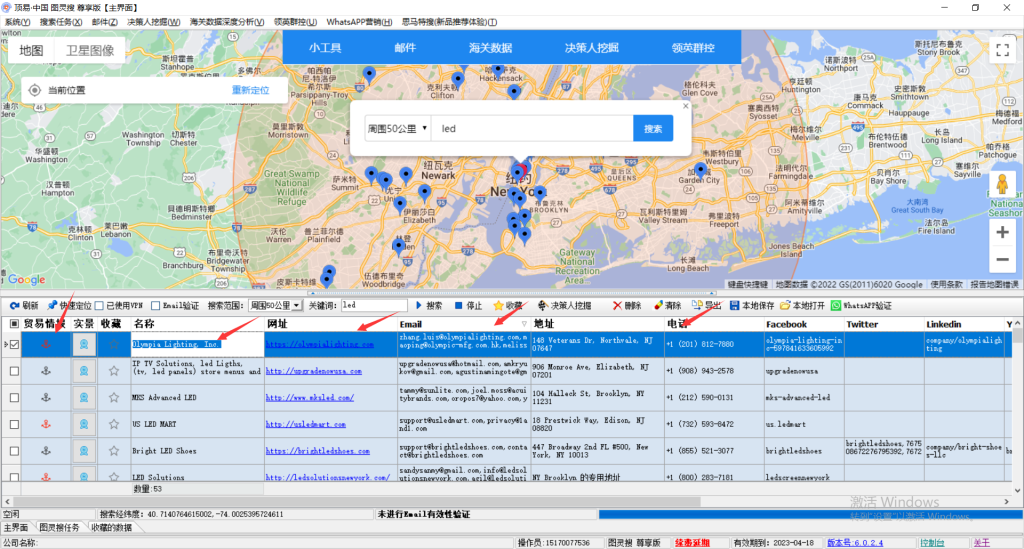
Task: Open the Email column filter arrow
Action: pos(524,325)
